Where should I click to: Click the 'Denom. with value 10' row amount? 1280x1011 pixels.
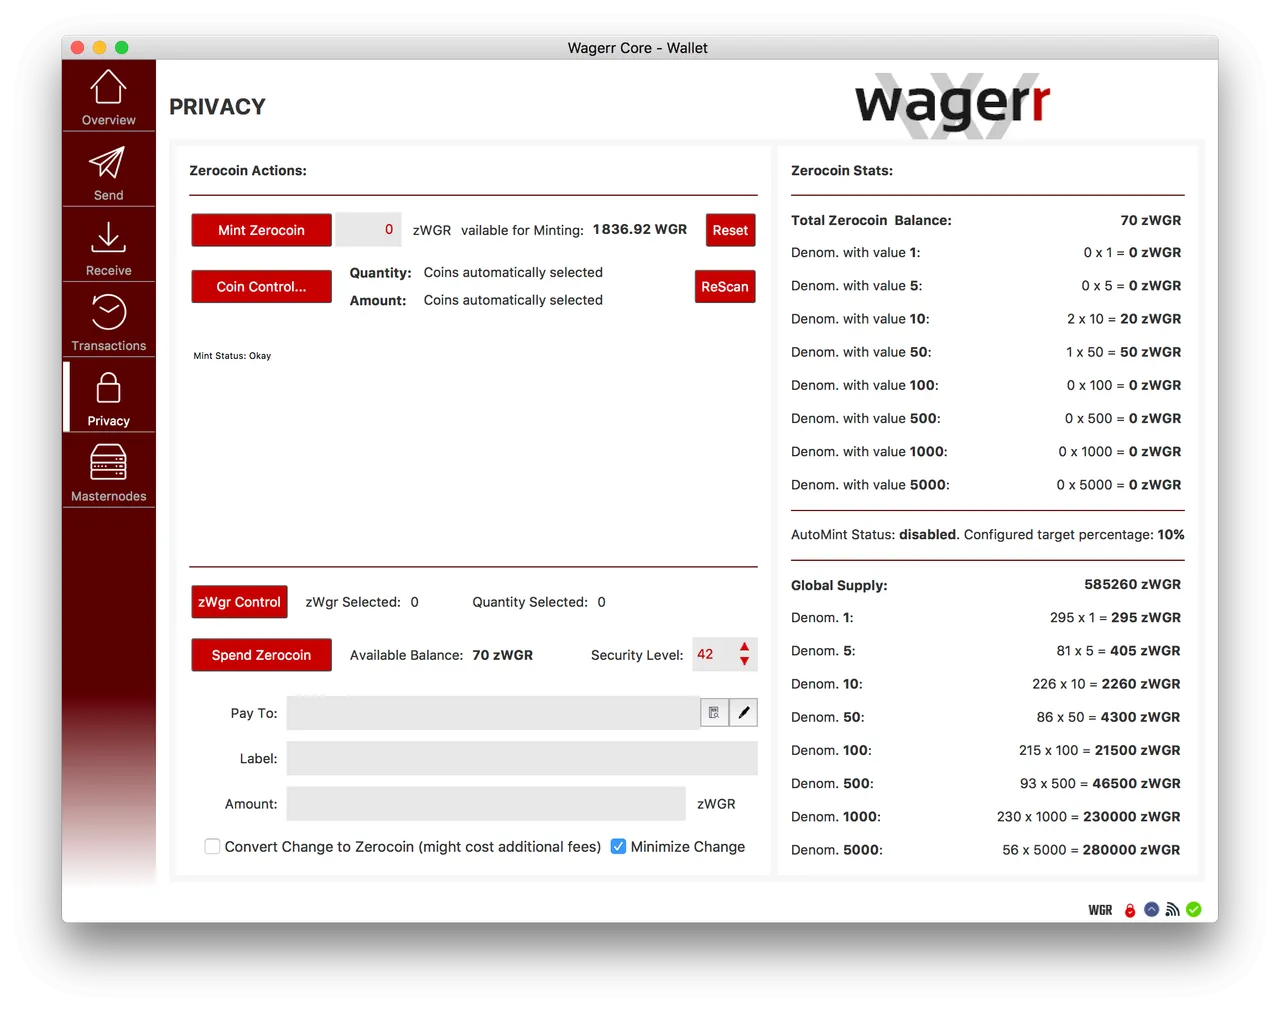click(1124, 319)
